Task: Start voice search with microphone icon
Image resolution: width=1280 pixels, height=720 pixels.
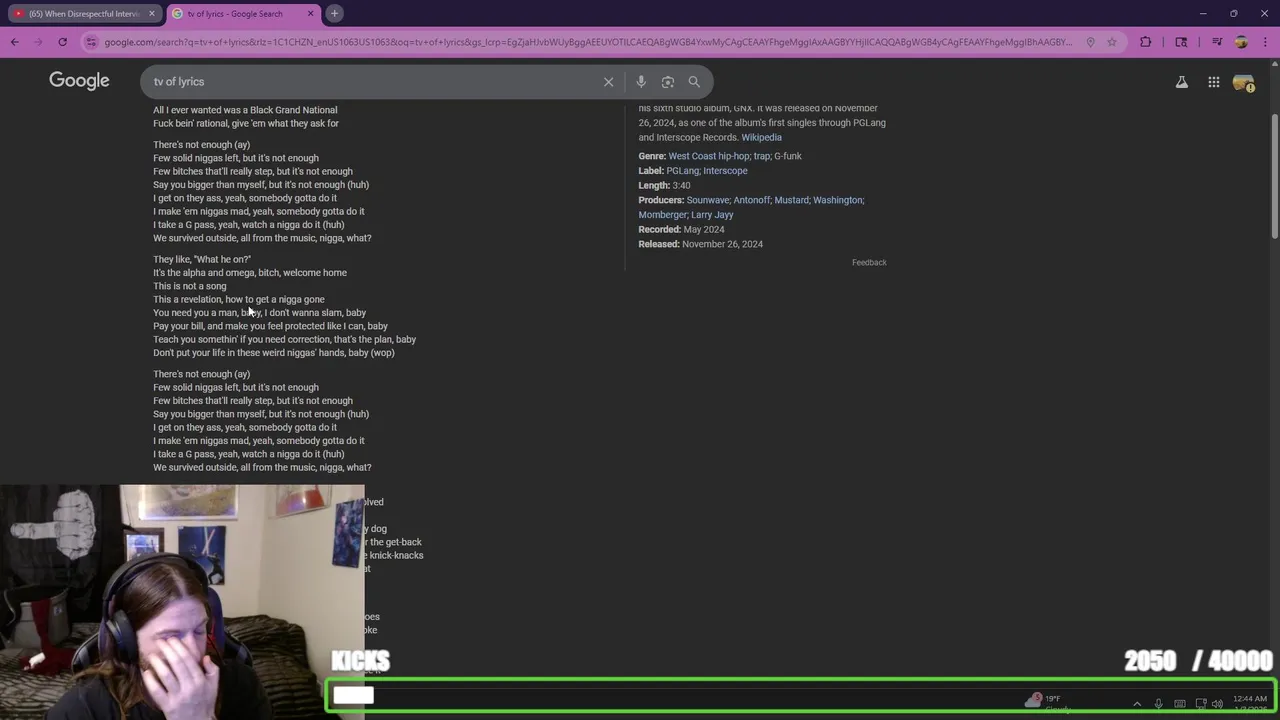Action: pyautogui.click(x=641, y=82)
